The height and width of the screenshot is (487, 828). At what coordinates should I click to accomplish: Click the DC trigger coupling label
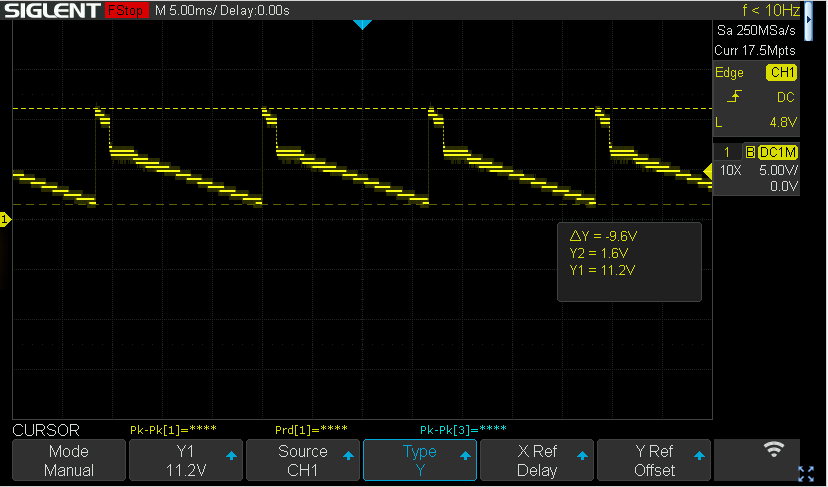pos(785,98)
